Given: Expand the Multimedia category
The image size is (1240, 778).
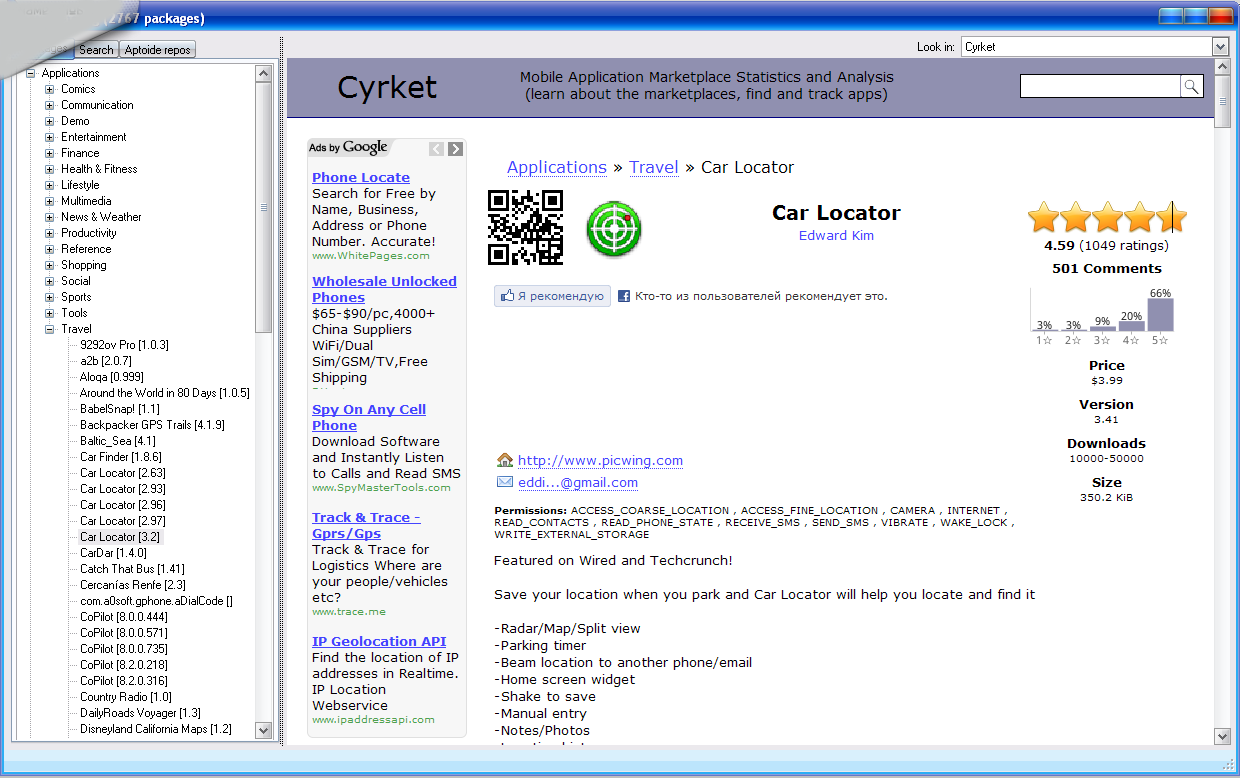Looking at the screenshot, I should point(50,201).
